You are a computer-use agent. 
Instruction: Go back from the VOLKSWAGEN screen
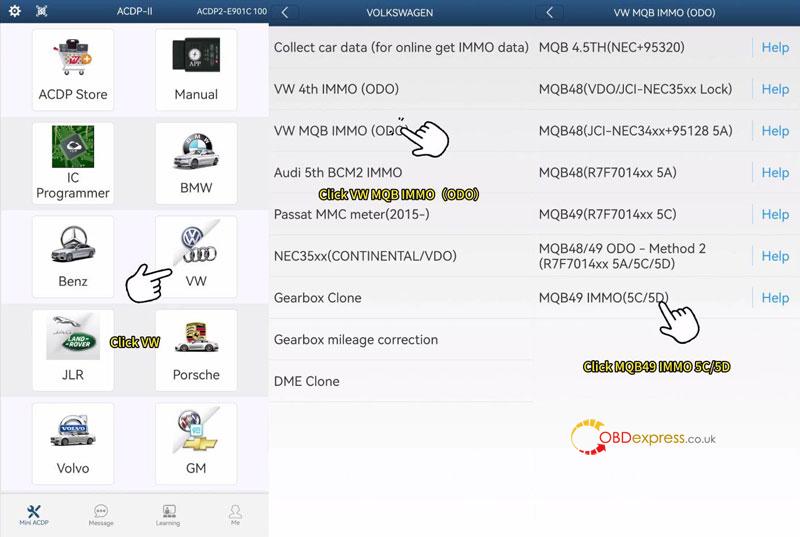coord(285,12)
